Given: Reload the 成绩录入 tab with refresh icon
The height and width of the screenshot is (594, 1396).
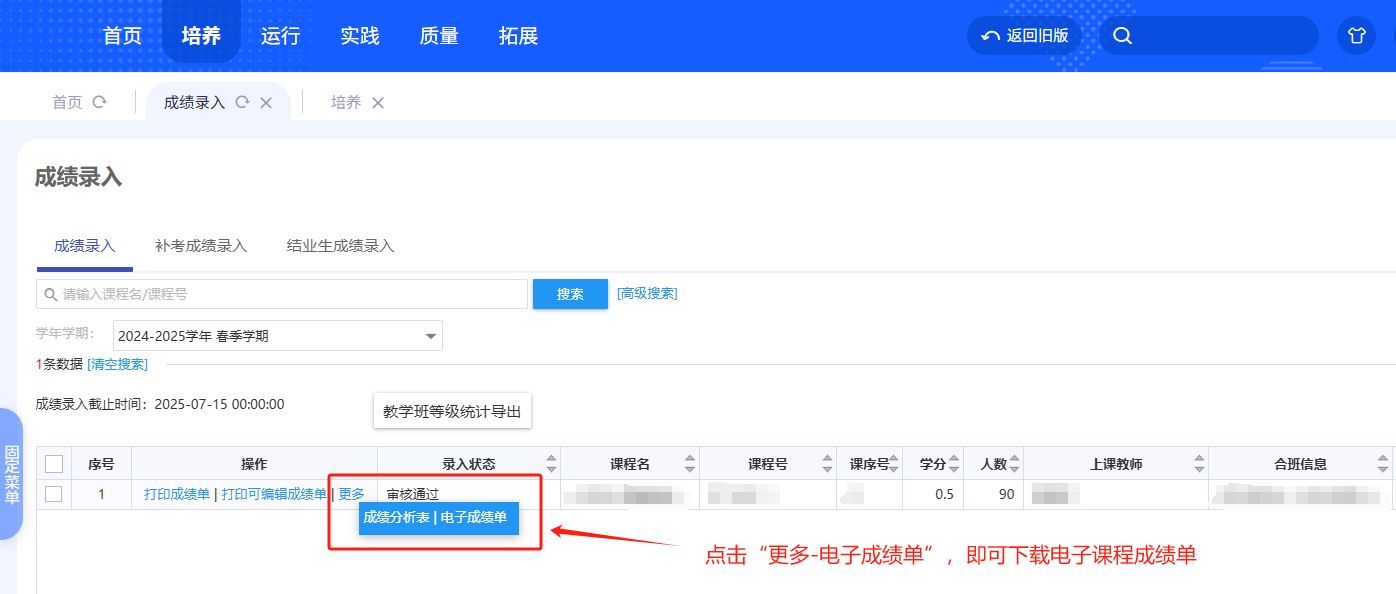Looking at the screenshot, I should (242, 102).
